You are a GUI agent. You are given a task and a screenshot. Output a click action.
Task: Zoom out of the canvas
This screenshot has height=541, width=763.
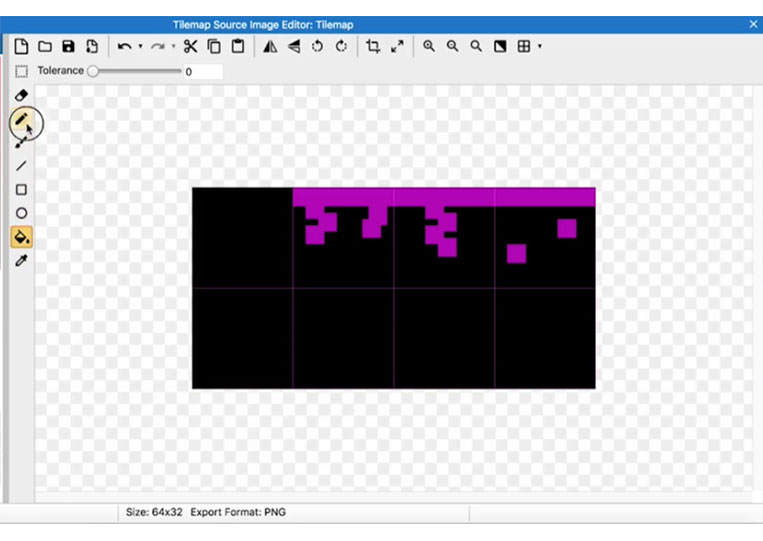[453, 47]
